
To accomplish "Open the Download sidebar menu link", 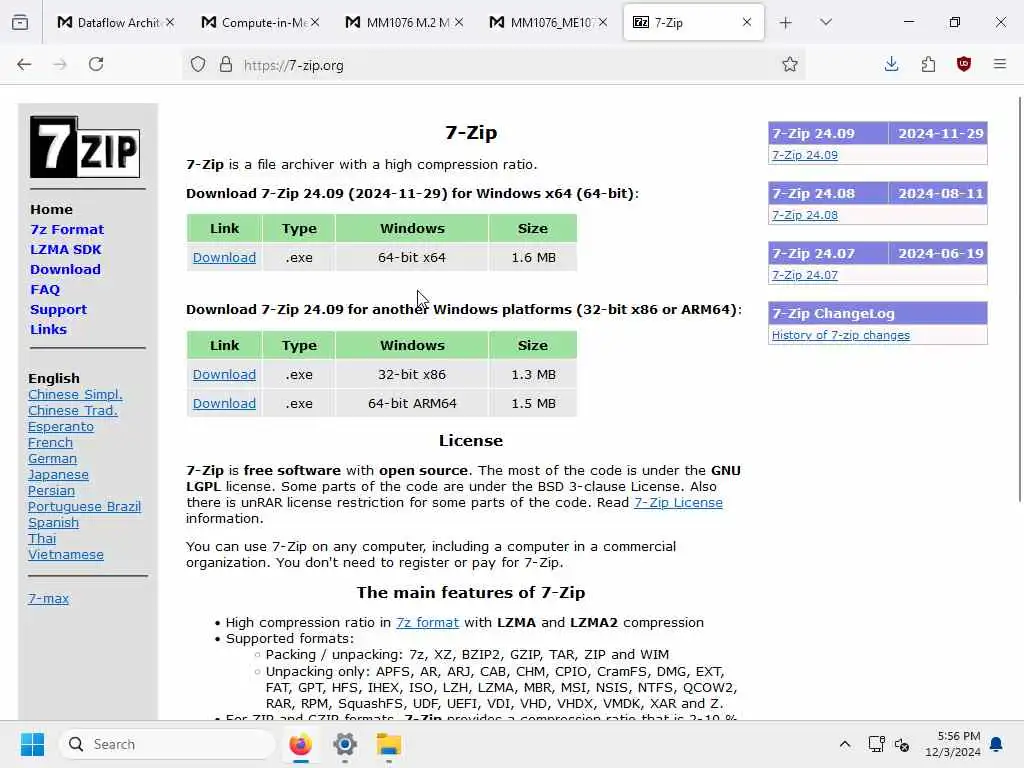I will click(65, 269).
